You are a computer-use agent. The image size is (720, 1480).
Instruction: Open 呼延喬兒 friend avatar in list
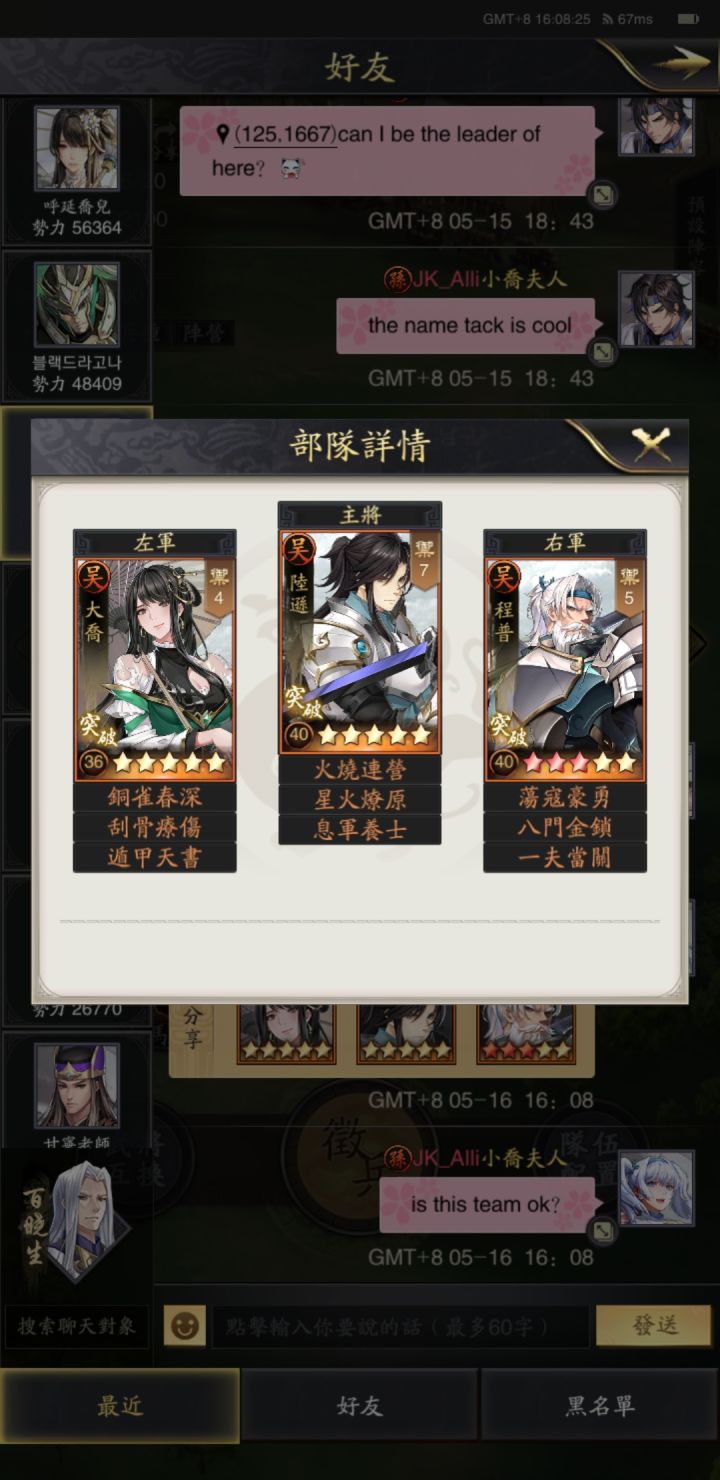[77, 148]
